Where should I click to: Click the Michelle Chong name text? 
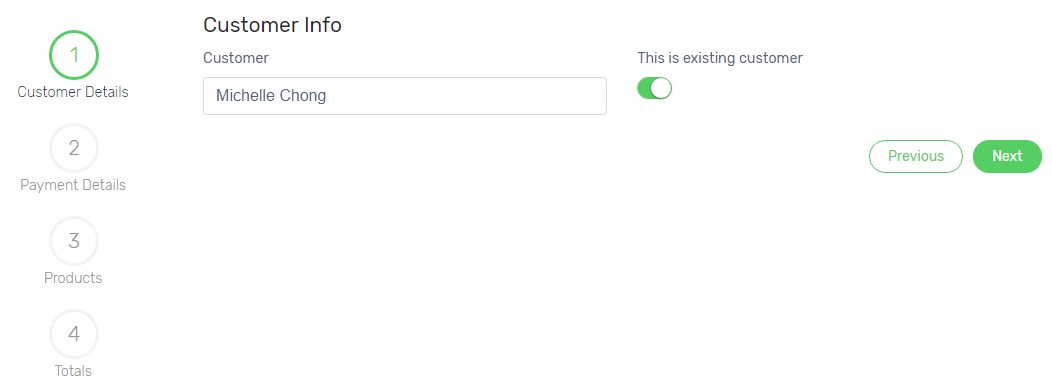271,96
